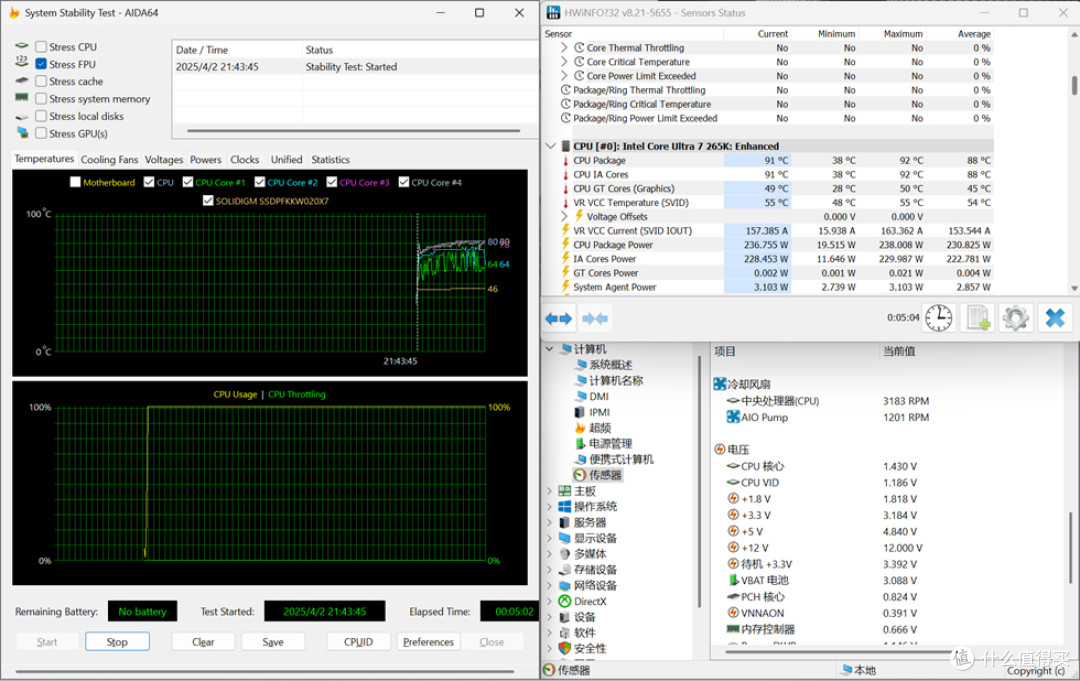1080x681 pixels.
Task: Switch to the Cooling Fans tab
Action: (110, 160)
